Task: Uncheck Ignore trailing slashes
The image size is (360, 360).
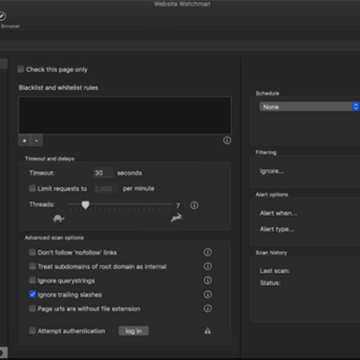Action: [x=32, y=294]
